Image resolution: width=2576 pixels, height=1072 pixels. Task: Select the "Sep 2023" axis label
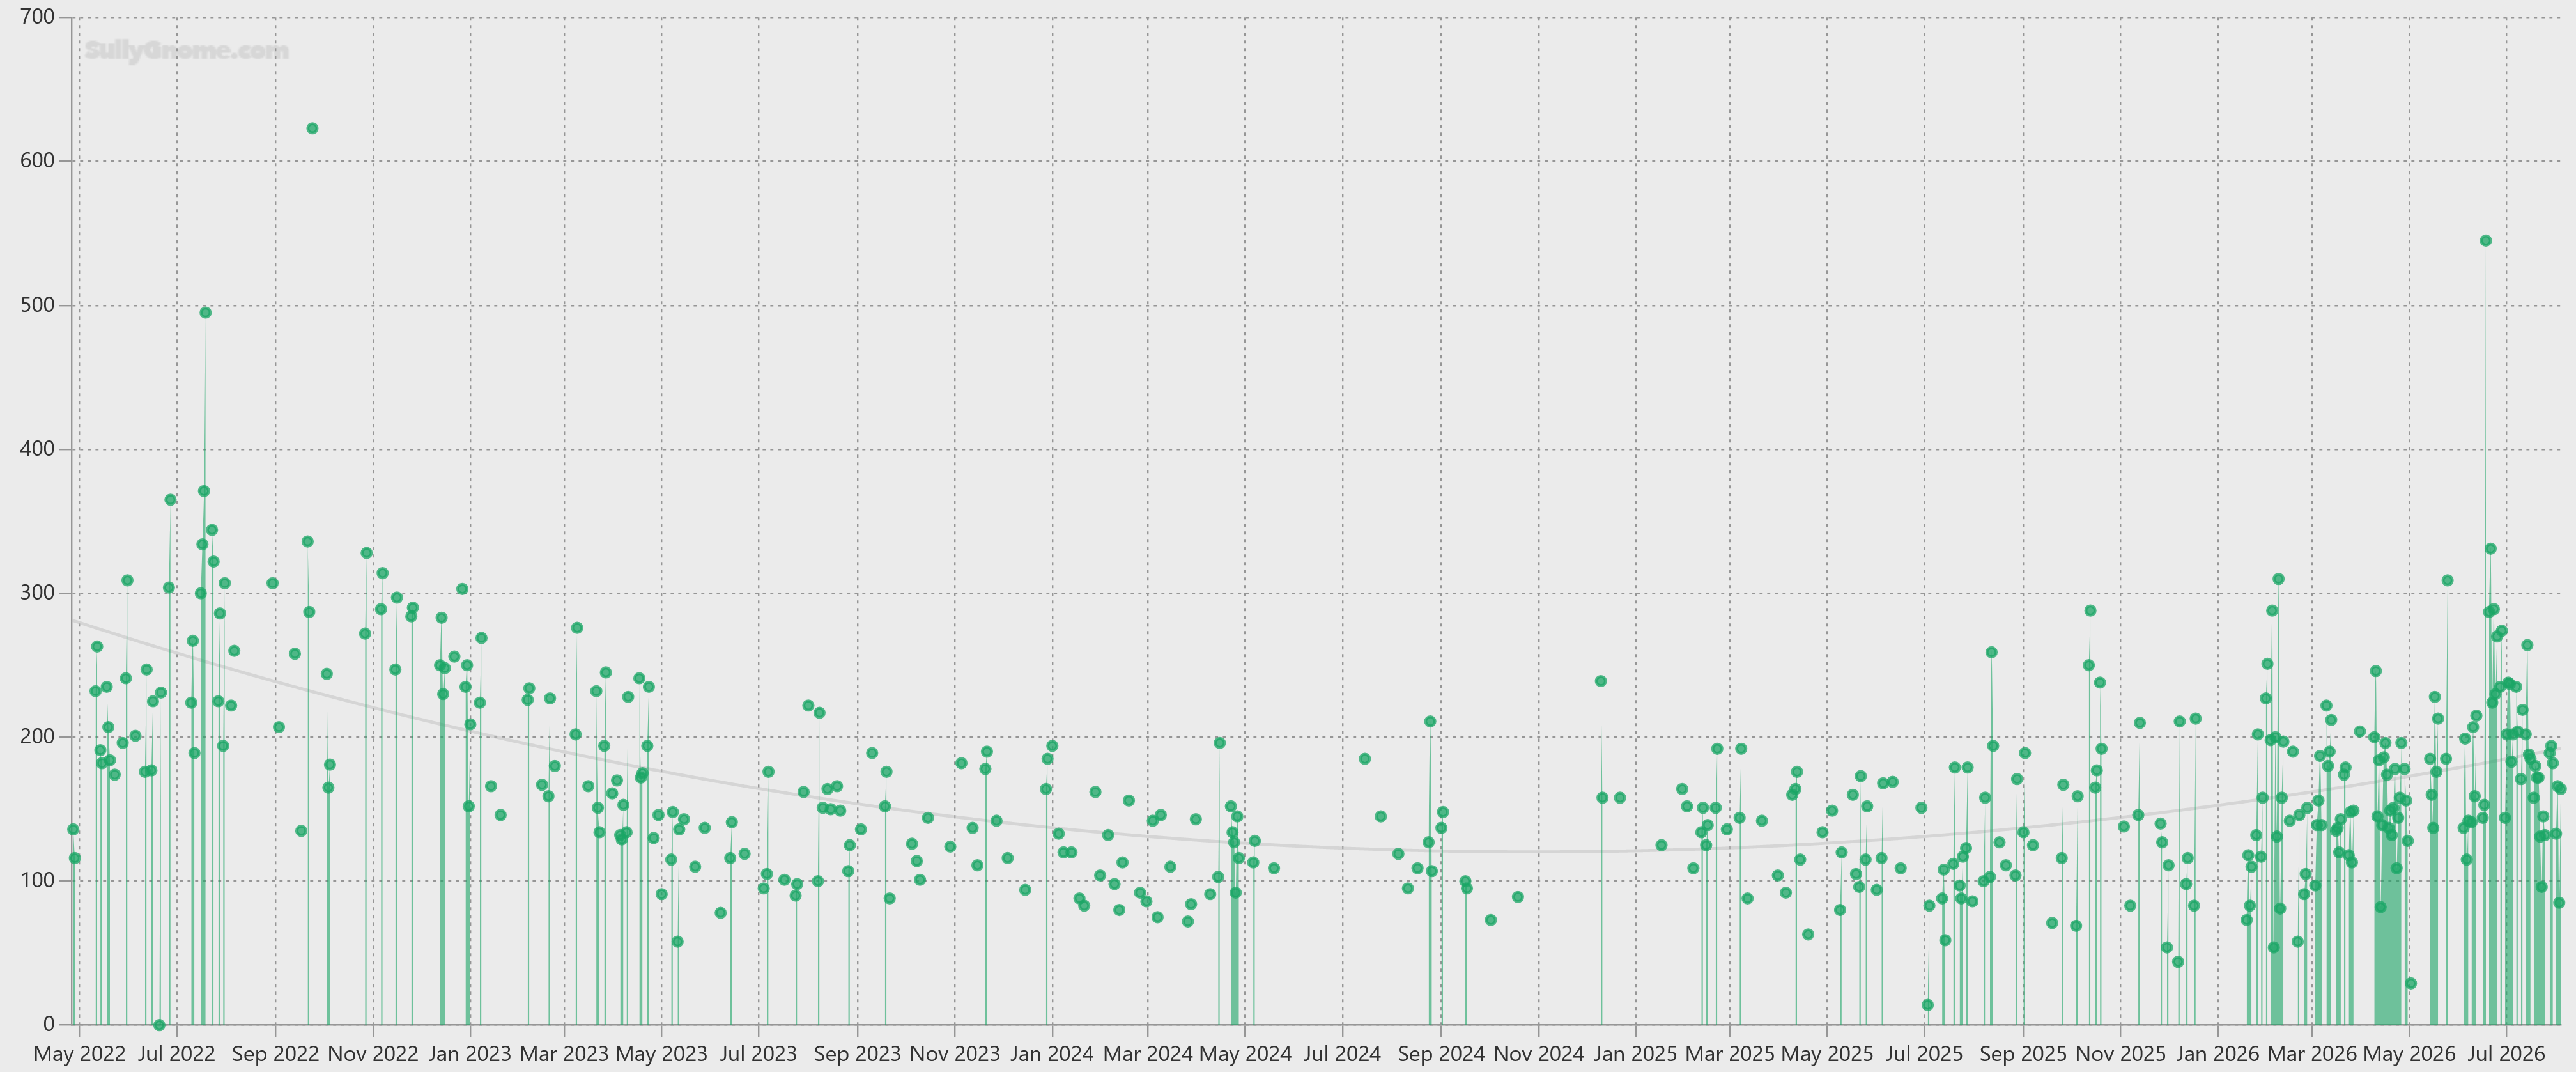click(x=857, y=1054)
